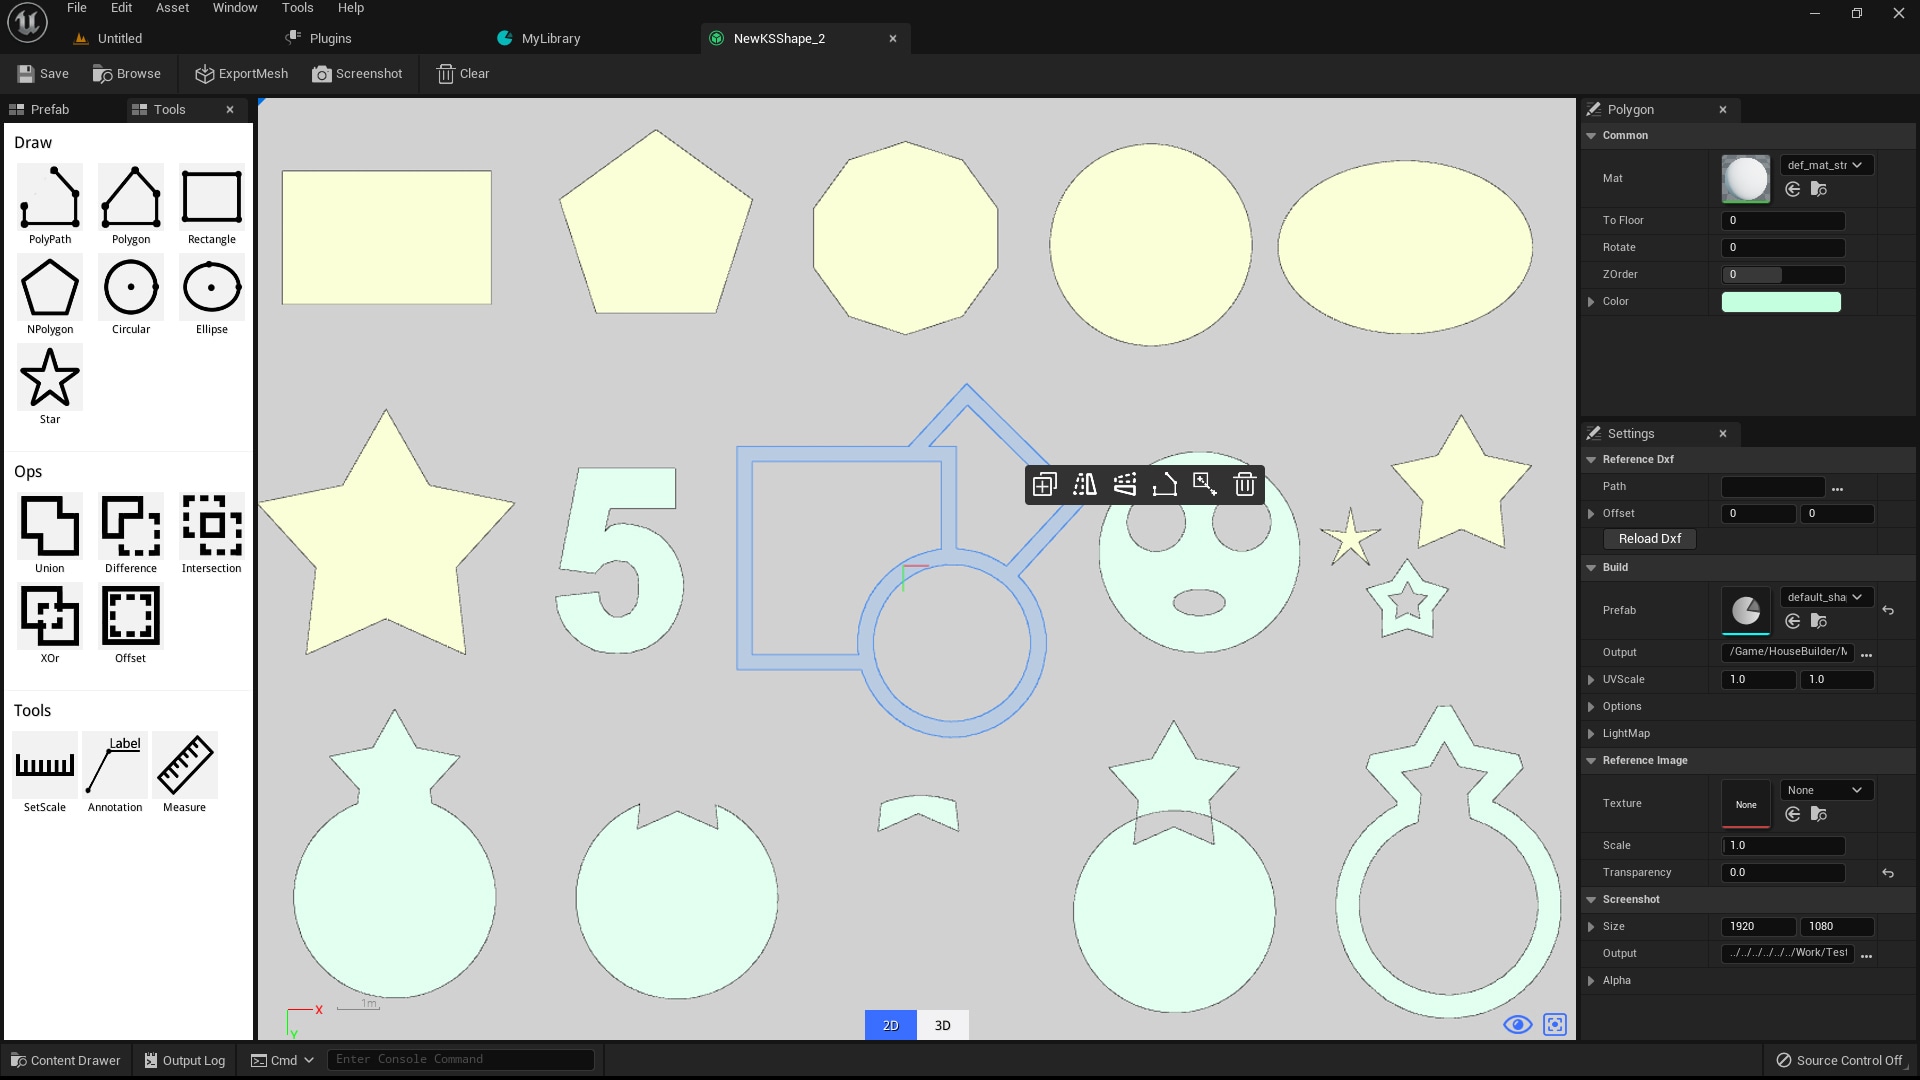Toggle viewport visibility with the eye icon

[1517, 1025]
